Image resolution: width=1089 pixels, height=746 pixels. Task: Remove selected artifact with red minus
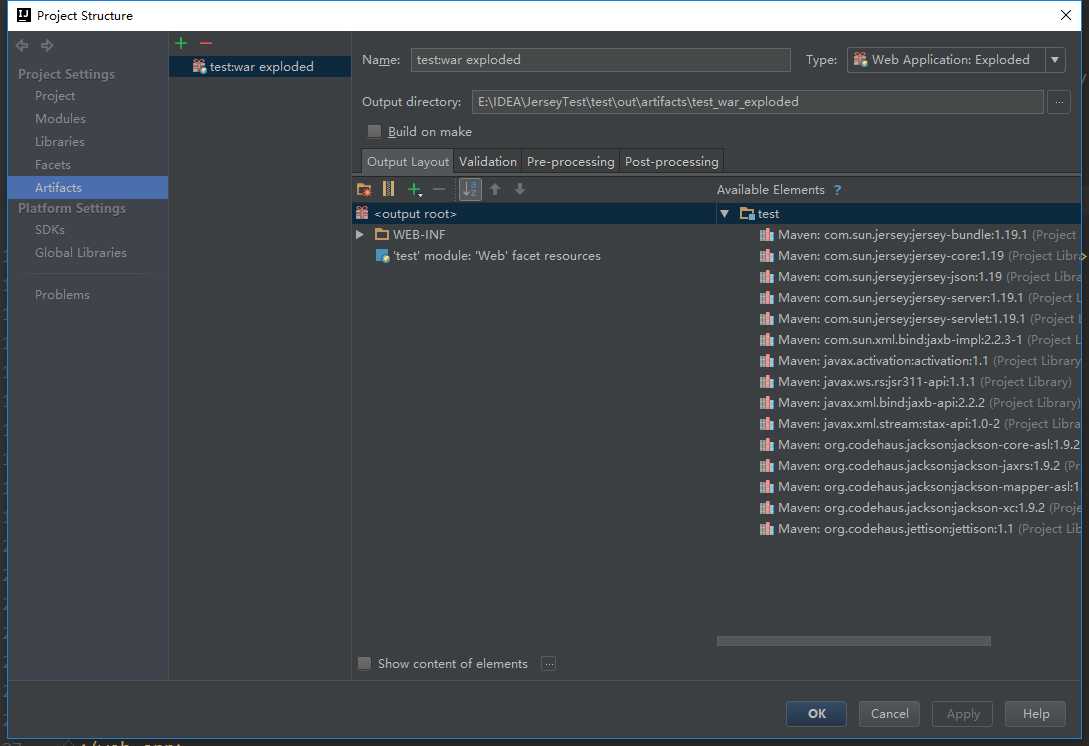(206, 43)
